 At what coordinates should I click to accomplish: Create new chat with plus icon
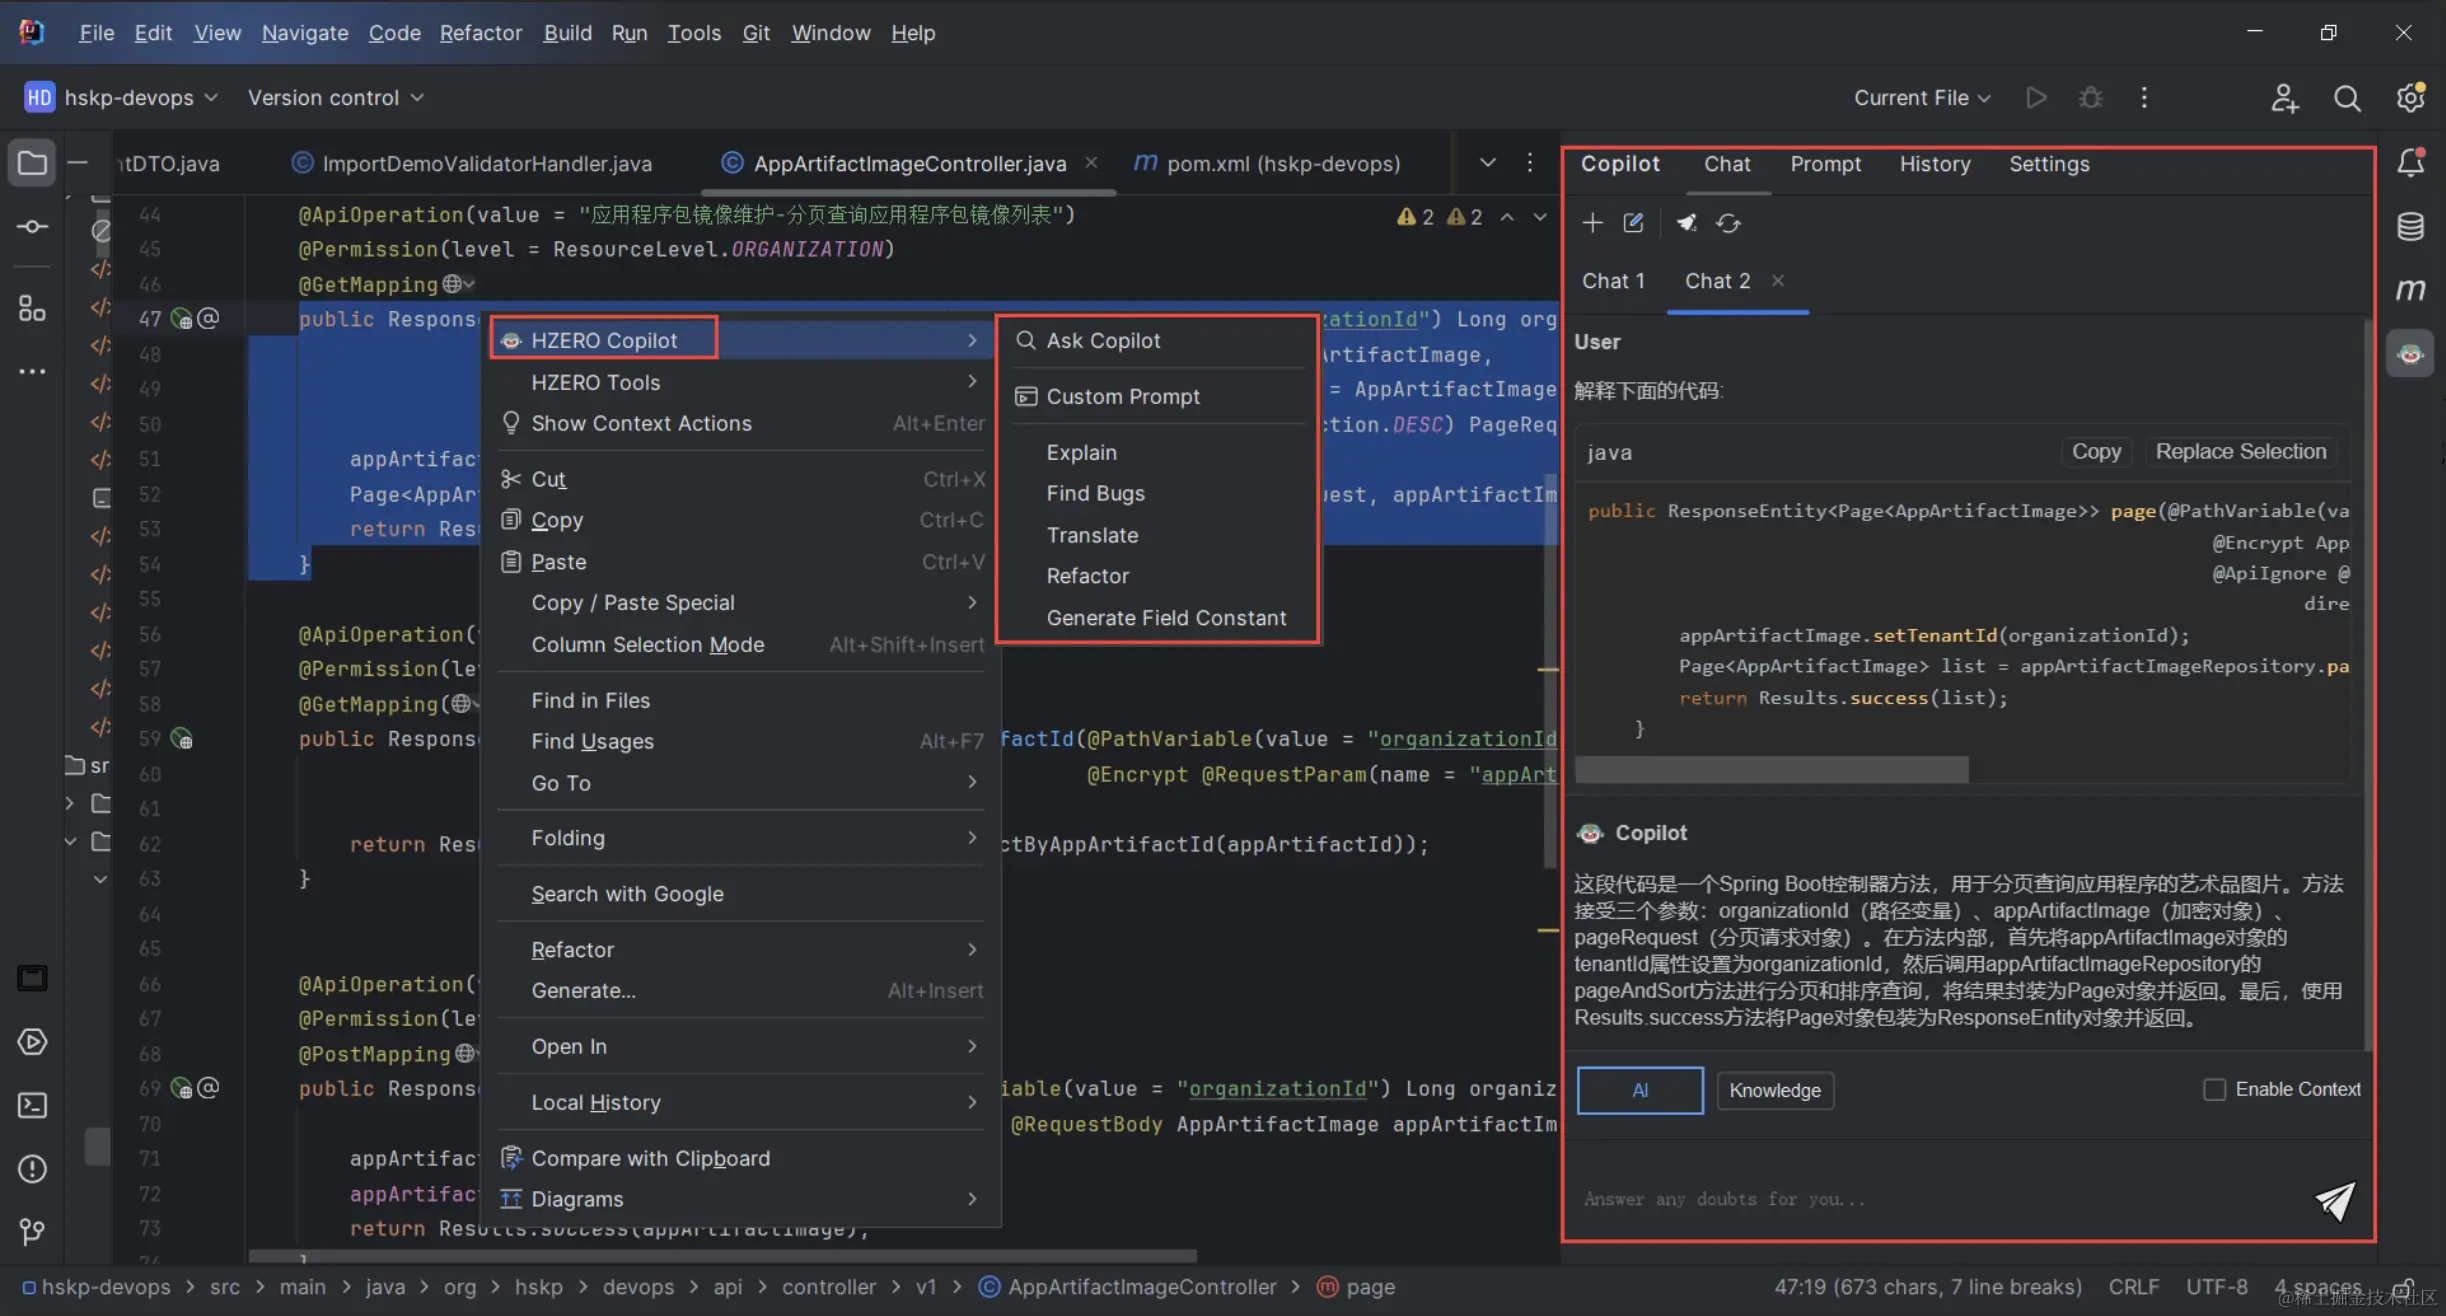1593,223
